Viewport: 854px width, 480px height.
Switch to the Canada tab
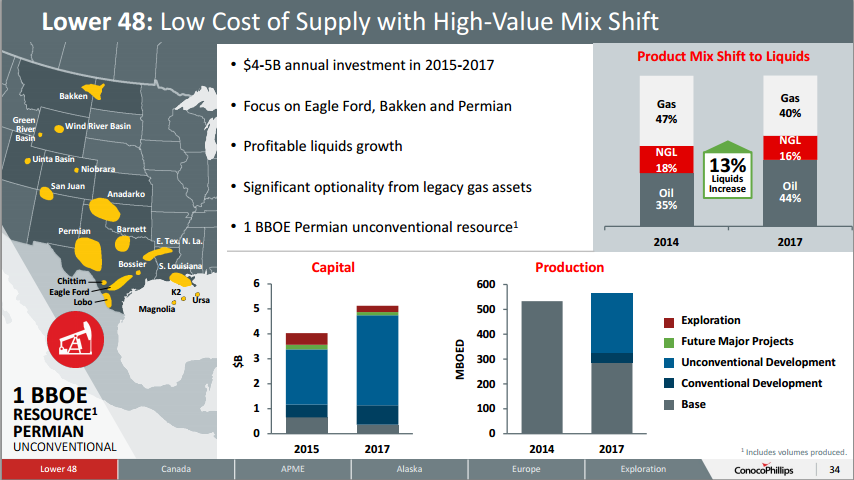click(x=176, y=469)
